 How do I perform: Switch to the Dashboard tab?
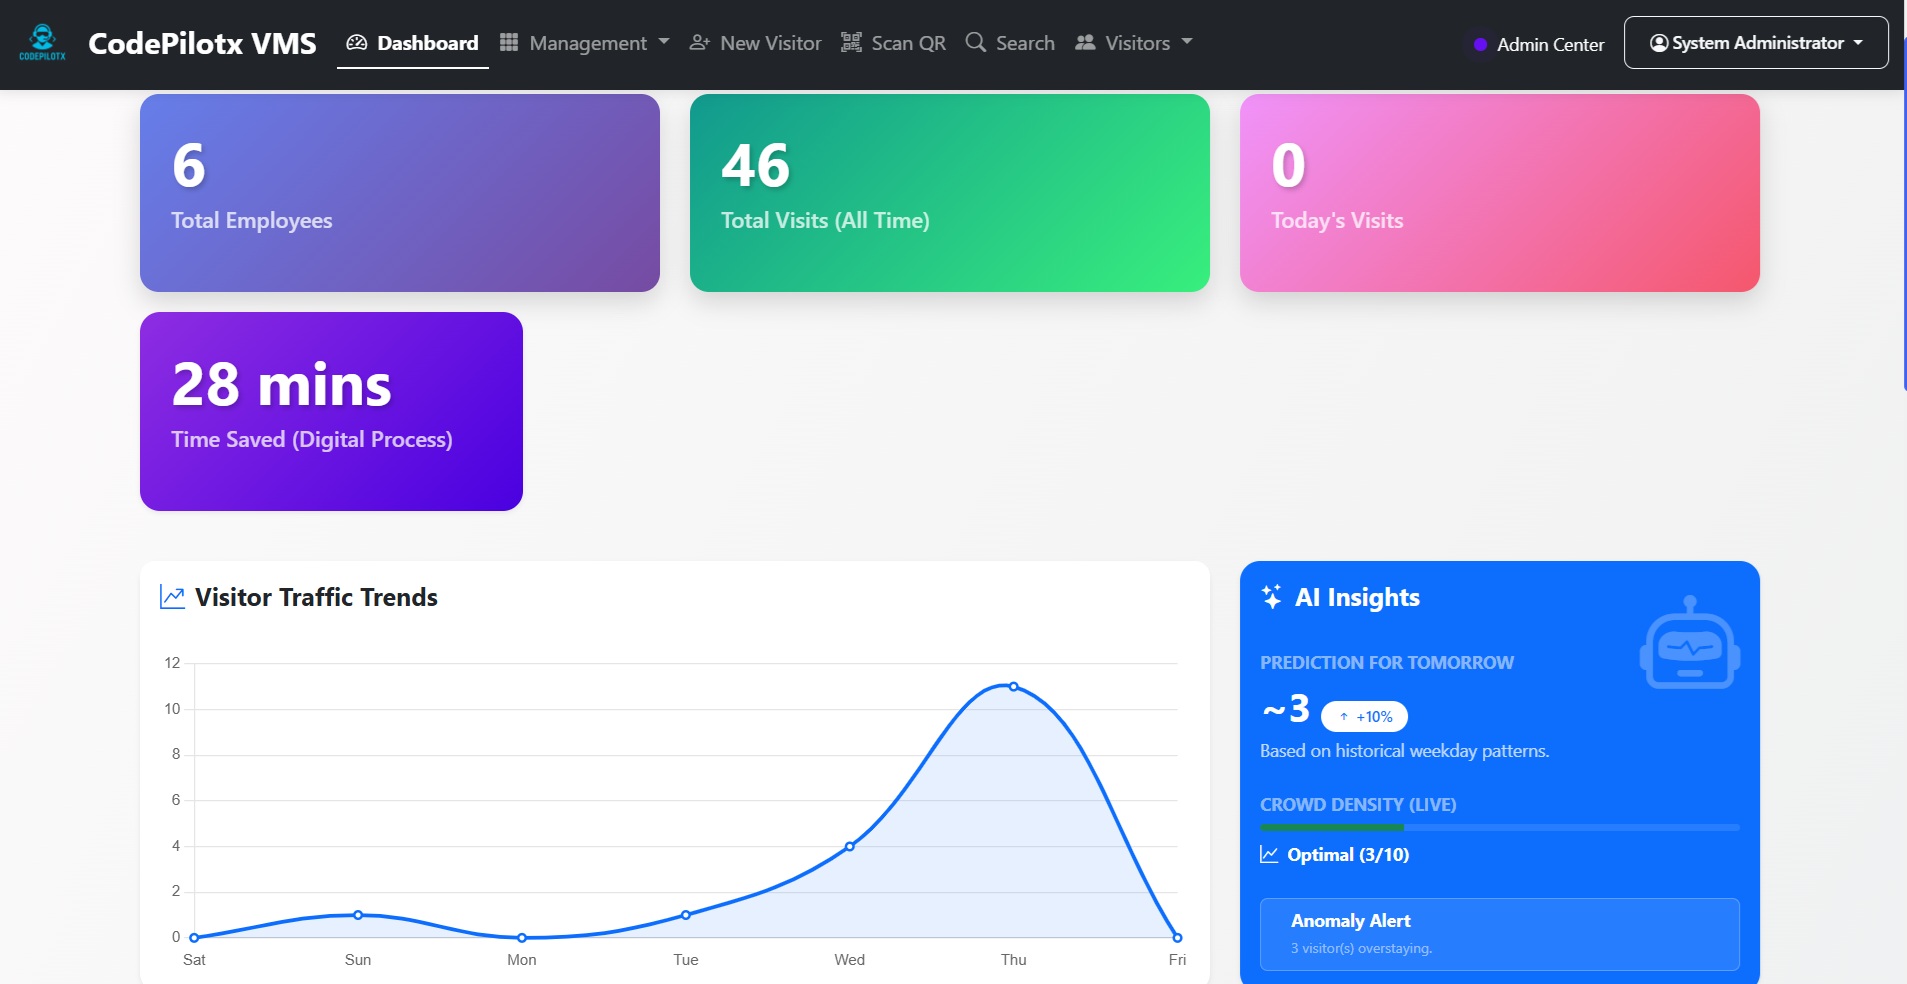pos(427,42)
